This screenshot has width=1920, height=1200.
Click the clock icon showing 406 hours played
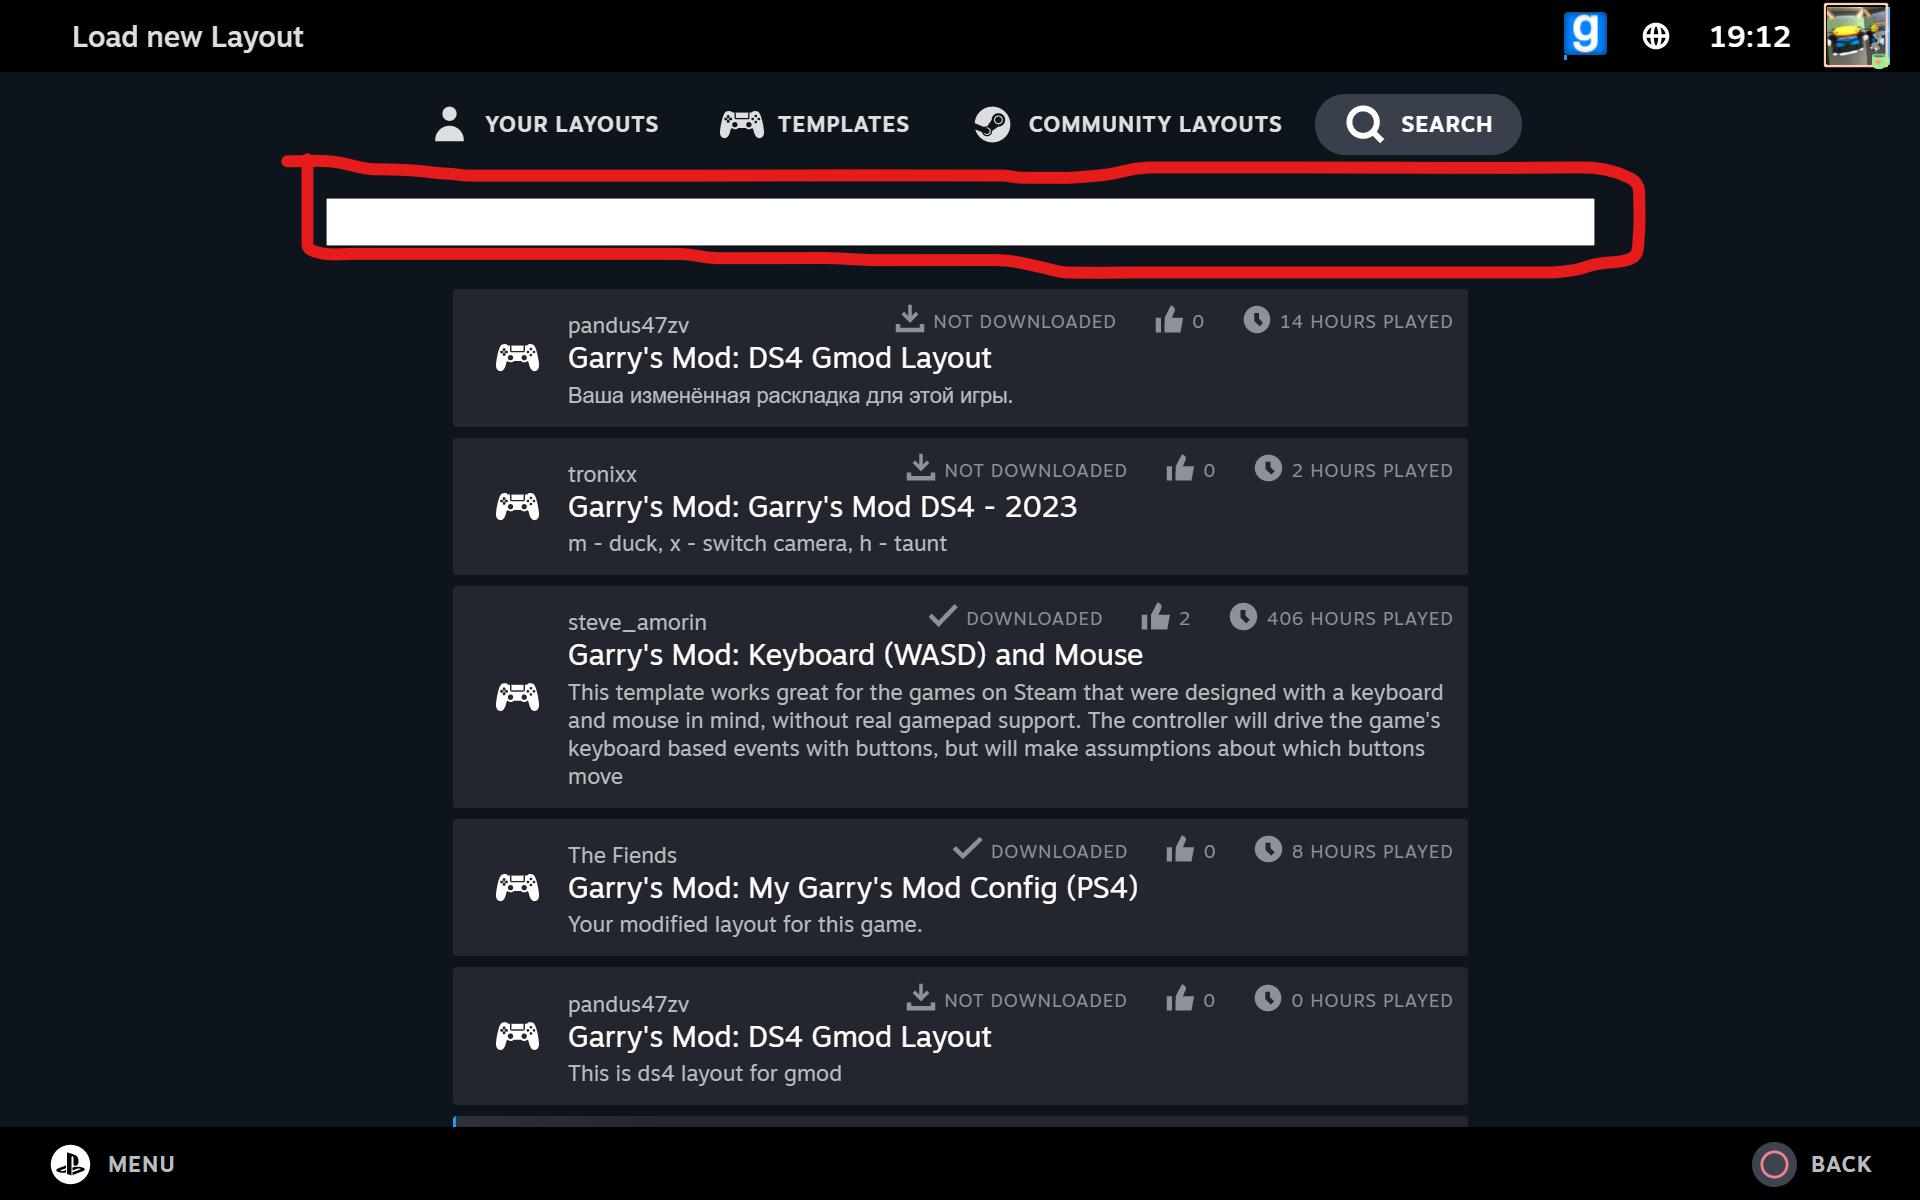click(x=1243, y=617)
